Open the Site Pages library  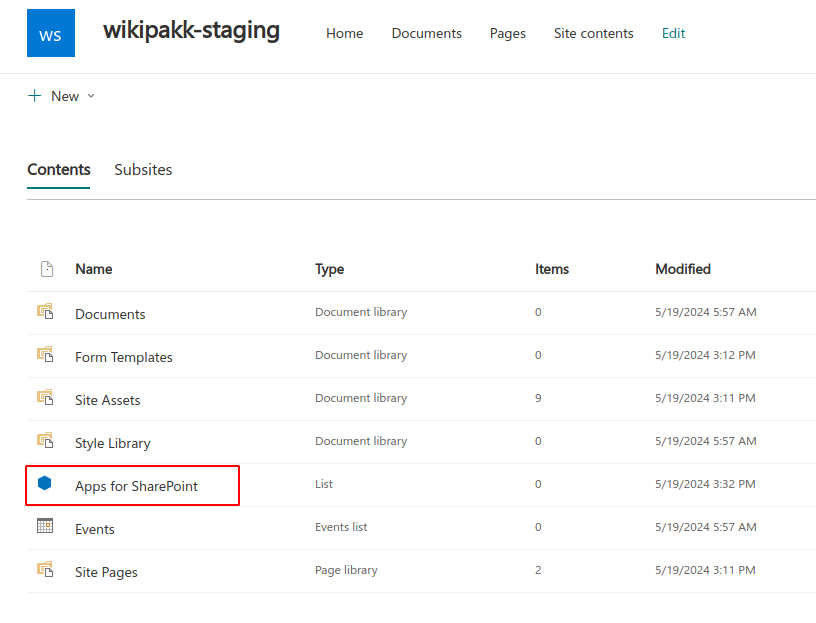106,573
